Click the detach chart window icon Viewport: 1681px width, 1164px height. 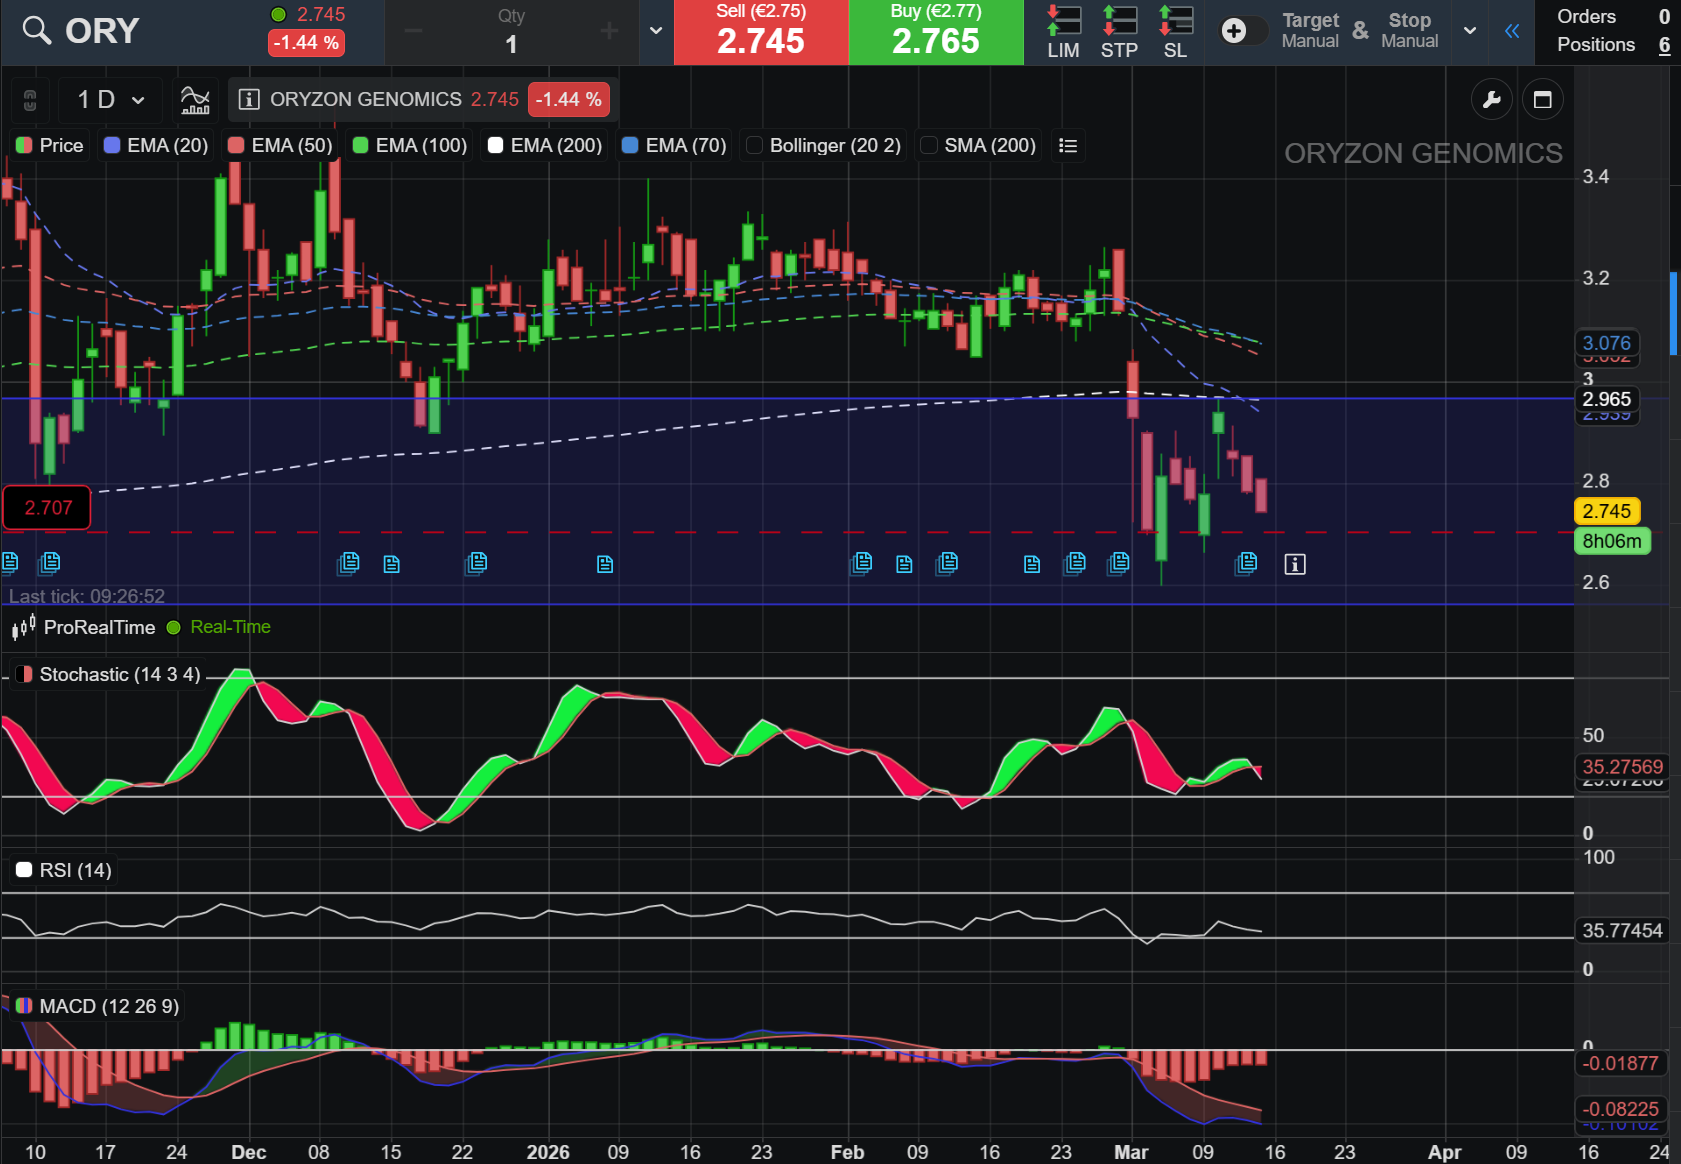tap(1542, 100)
